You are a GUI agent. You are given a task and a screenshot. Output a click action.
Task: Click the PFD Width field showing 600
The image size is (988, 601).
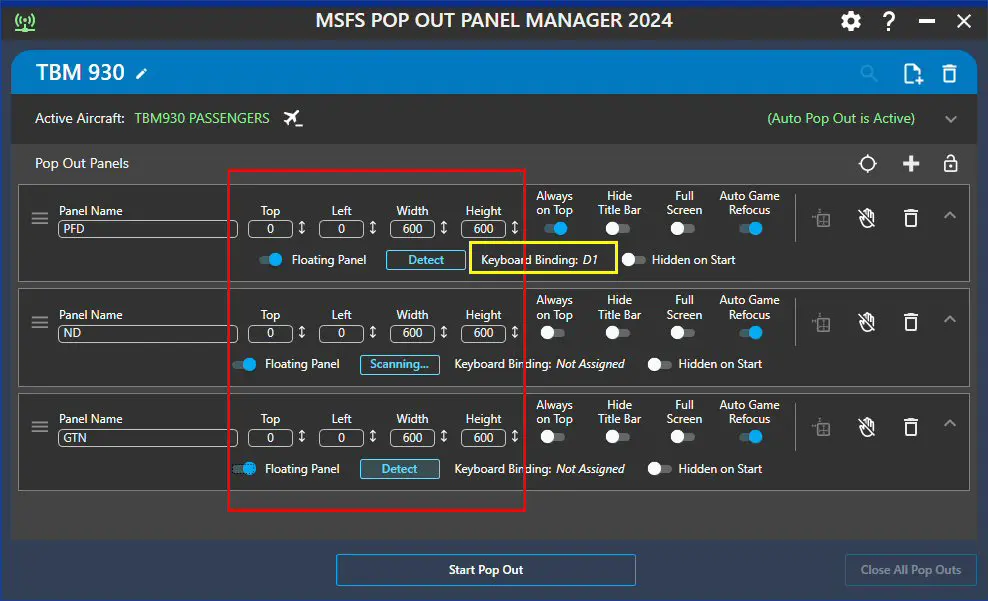click(412, 229)
